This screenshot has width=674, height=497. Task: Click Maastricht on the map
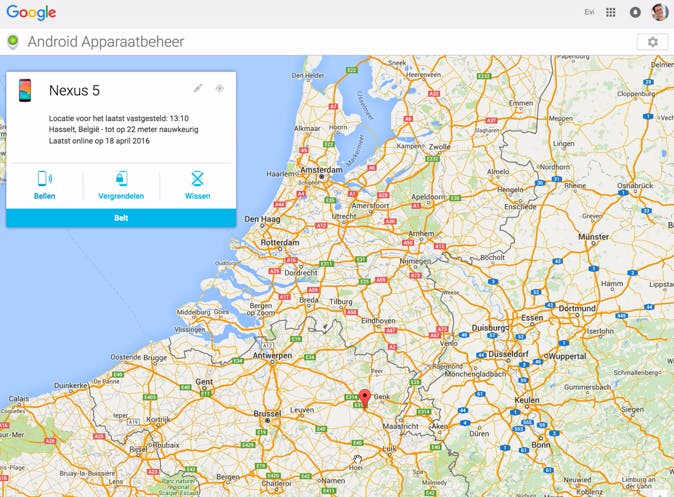(x=401, y=426)
